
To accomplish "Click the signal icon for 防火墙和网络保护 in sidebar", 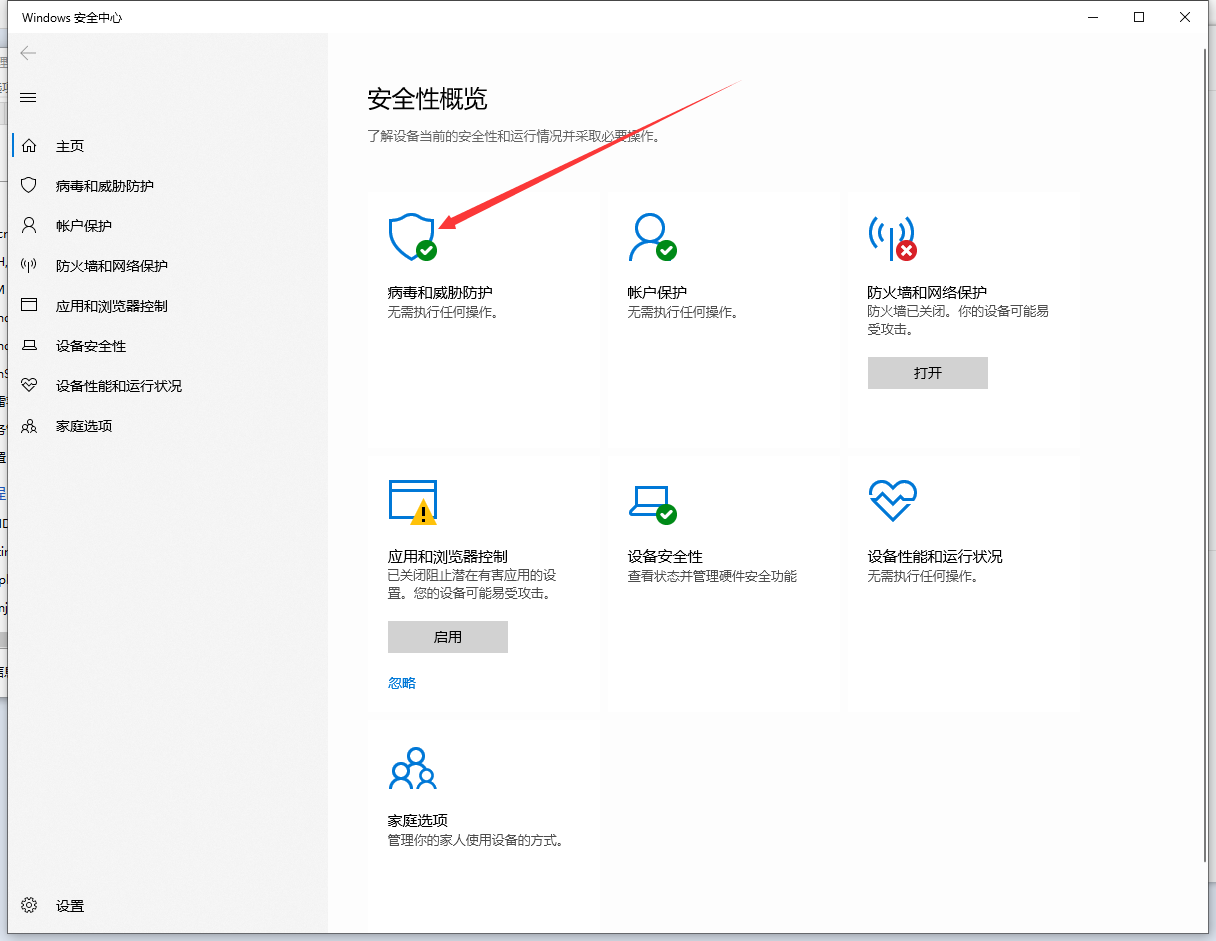I will pos(29,266).
